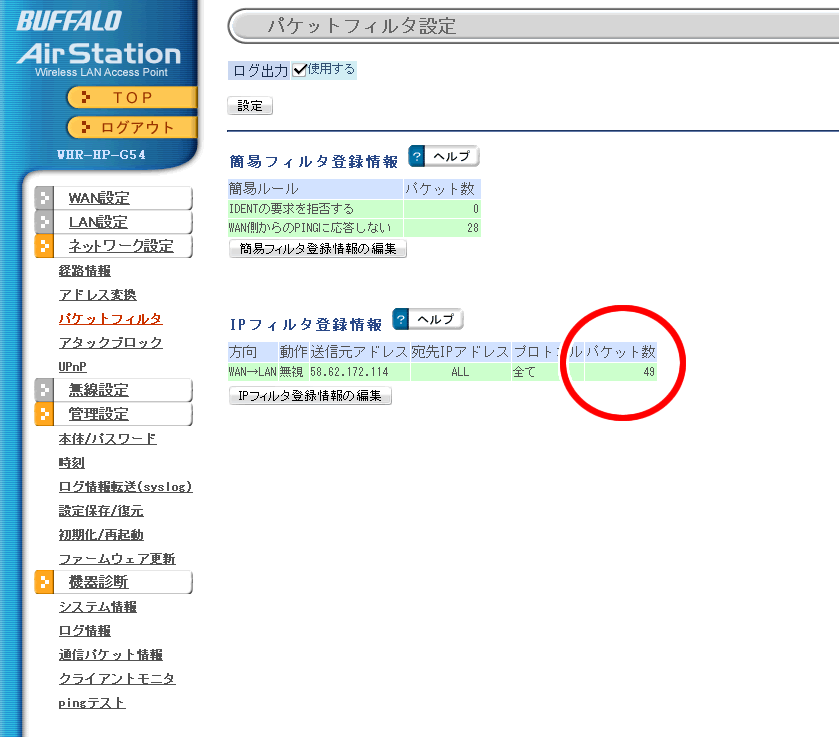The height and width of the screenshot is (737, 839).
Task: Collapse the ネットワーク設定 orange icon
Action: pos(44,246)
